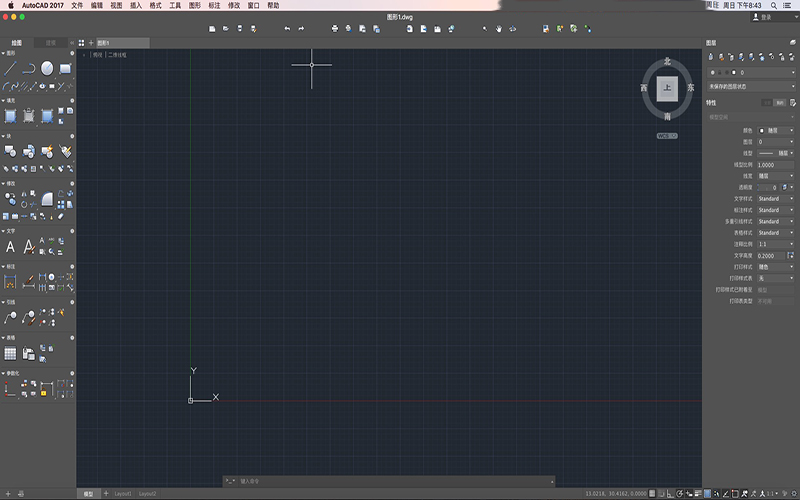Open the 视图 menu

pyautogui.click(x=116, y=5)
